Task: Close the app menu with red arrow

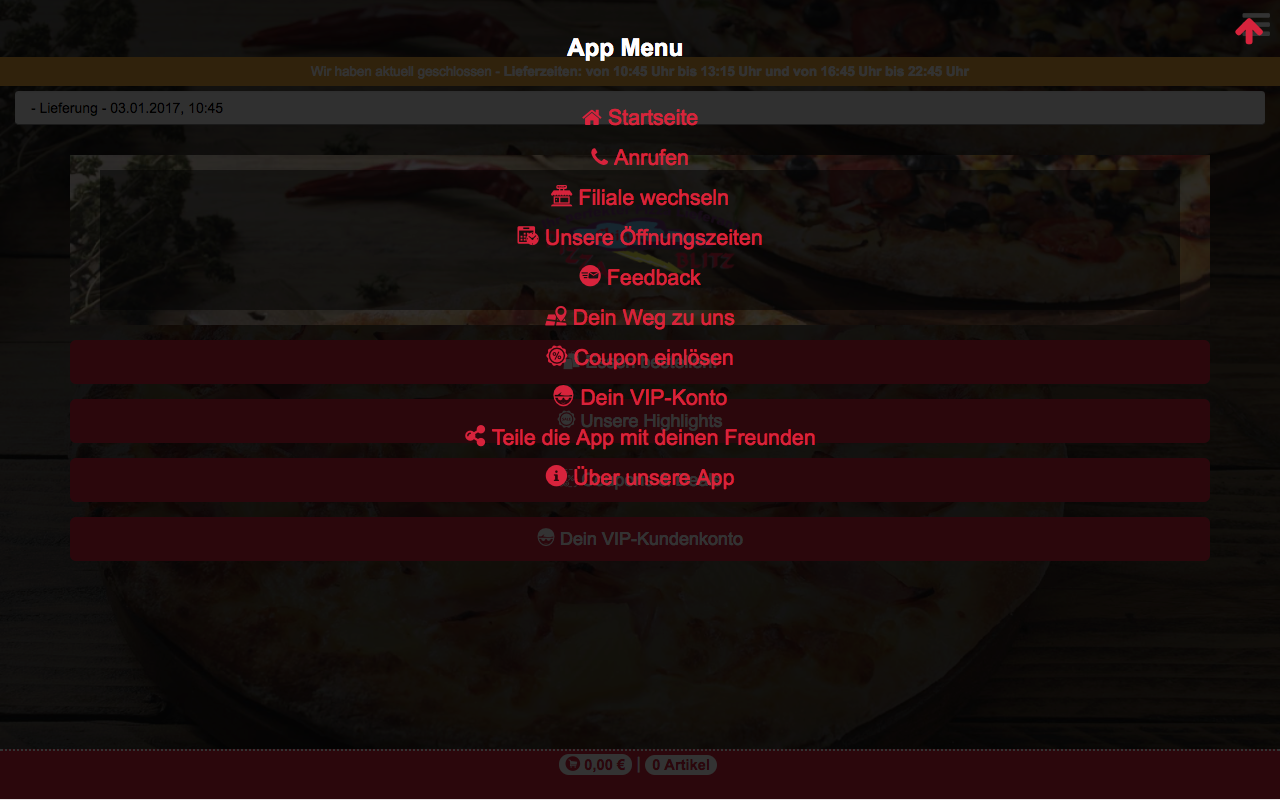Action: [x=1249, y=31]
